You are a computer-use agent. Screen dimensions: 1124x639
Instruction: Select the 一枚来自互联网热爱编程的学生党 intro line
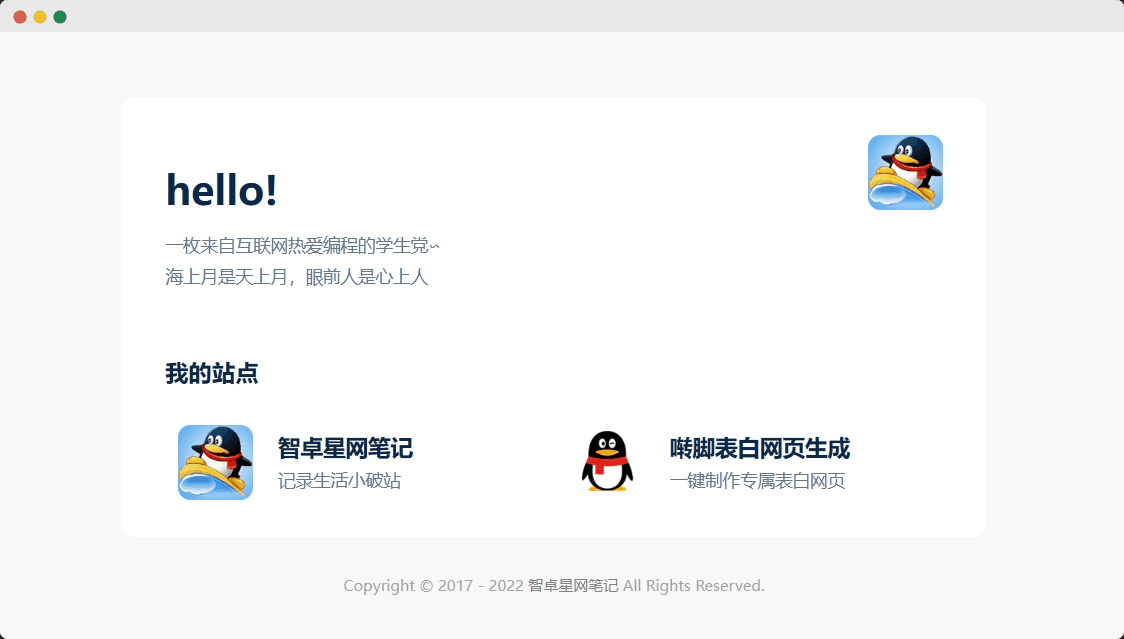302,245
